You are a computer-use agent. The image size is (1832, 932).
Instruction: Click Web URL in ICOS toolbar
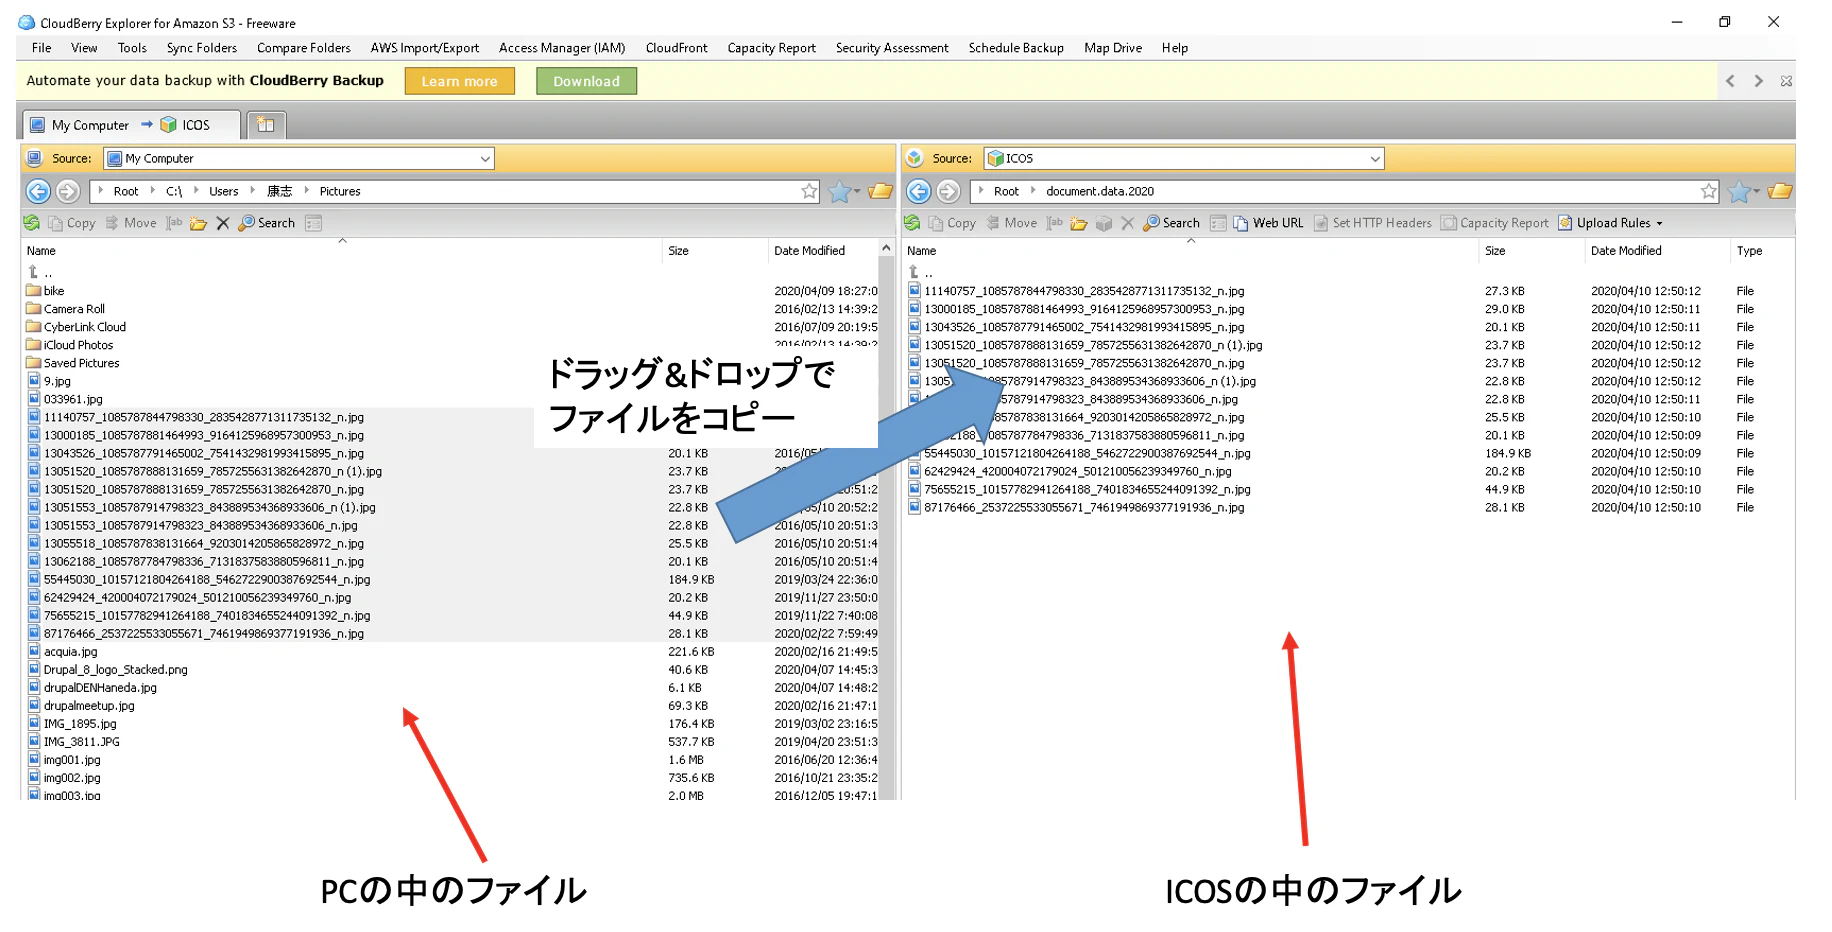(x=1268, y=223)
